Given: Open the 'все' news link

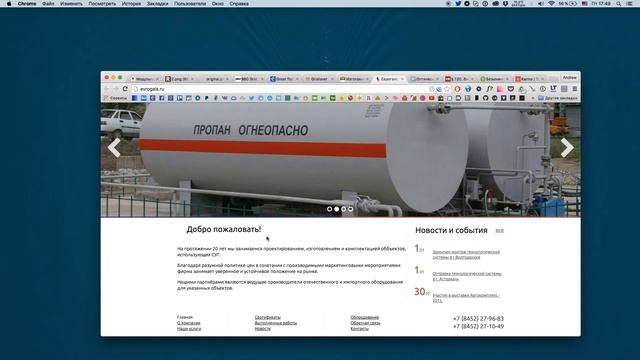Looking at the screenshot, I should (x=500, y=231).
